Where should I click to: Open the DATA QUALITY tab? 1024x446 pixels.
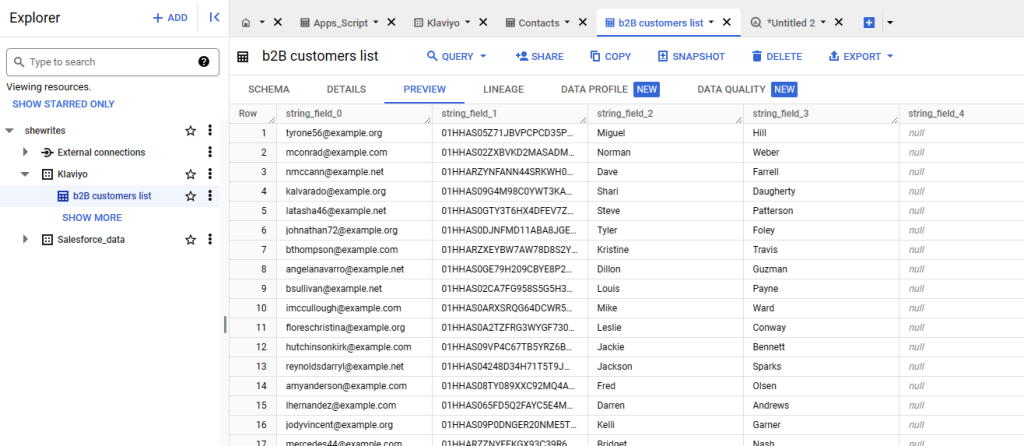coord(747,89)
